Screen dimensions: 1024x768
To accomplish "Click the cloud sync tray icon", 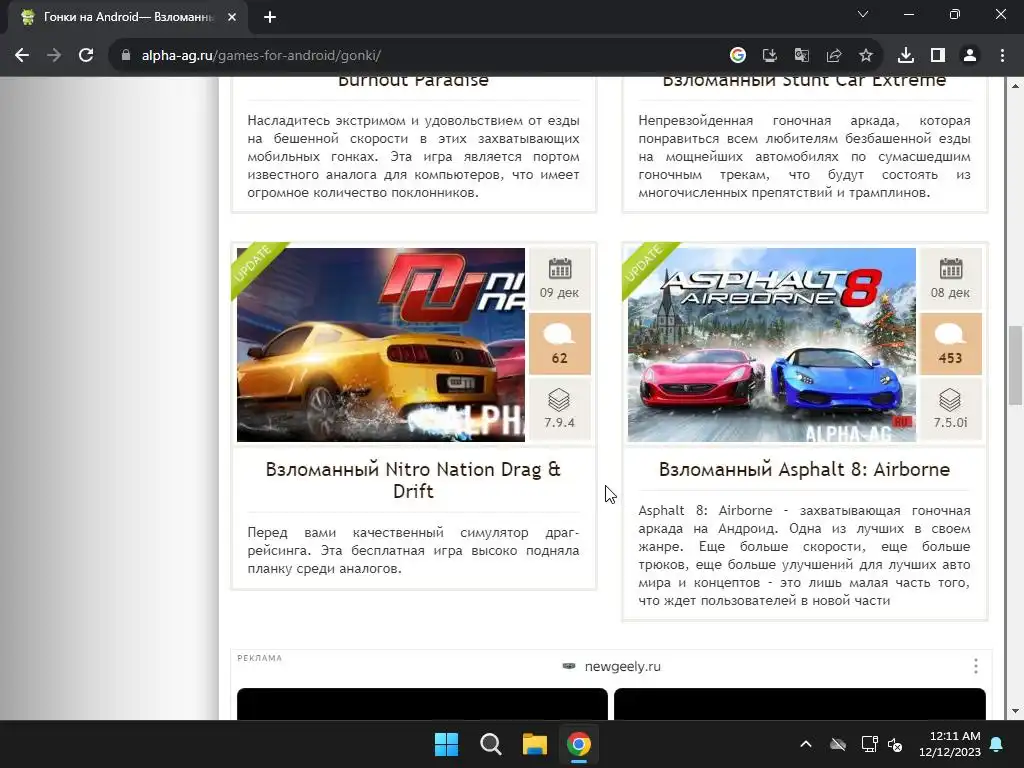I will pos(838,744).
